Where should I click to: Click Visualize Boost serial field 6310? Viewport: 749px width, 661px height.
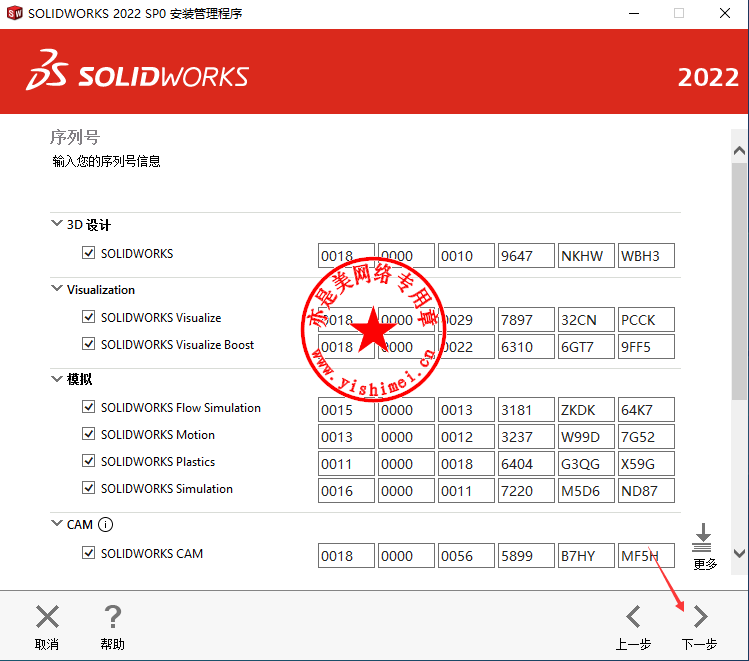[x=526, y=346]
